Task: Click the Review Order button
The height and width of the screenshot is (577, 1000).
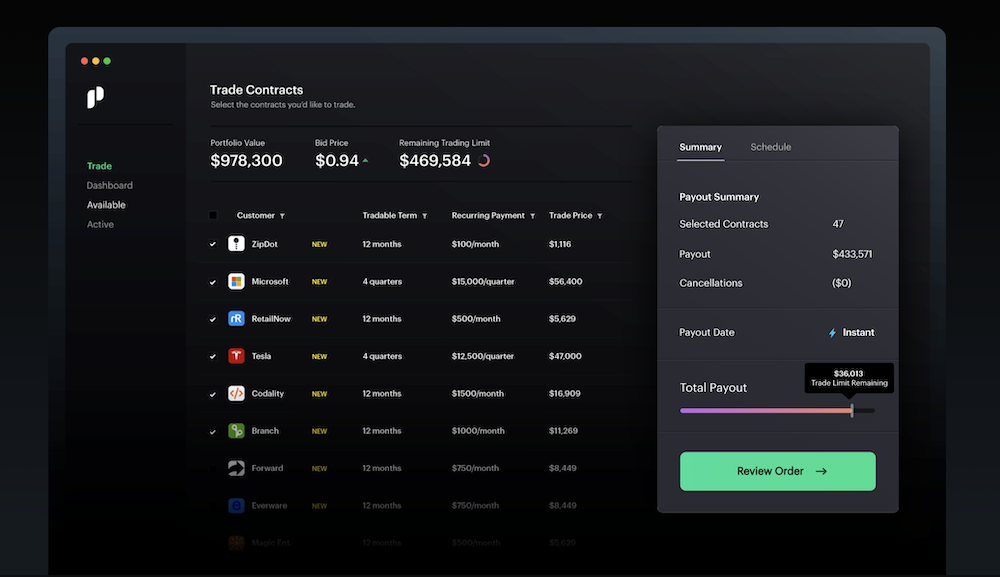Action: tap(777, 471)
